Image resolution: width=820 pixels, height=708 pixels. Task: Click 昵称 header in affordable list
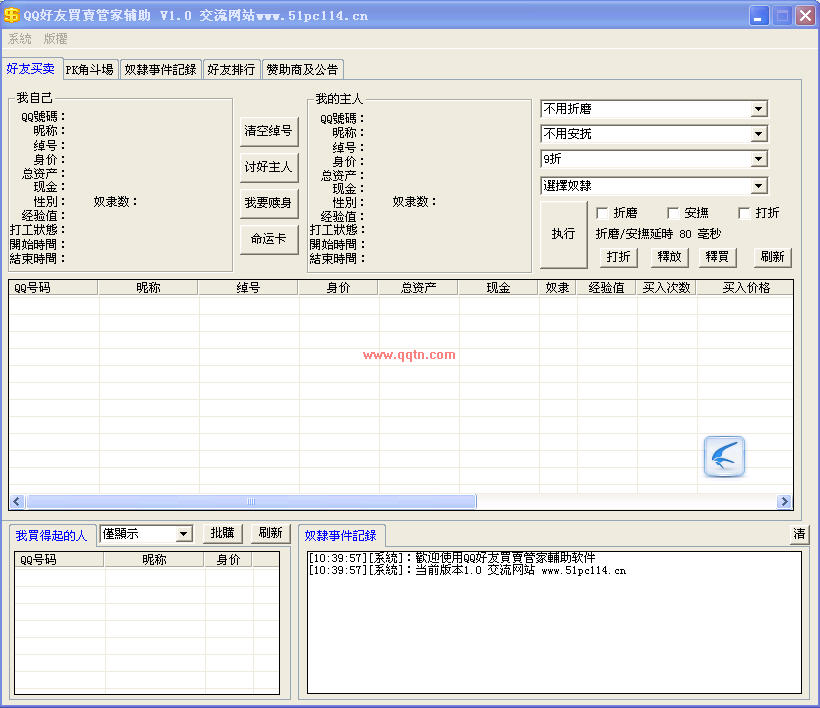tap(154, 559)
